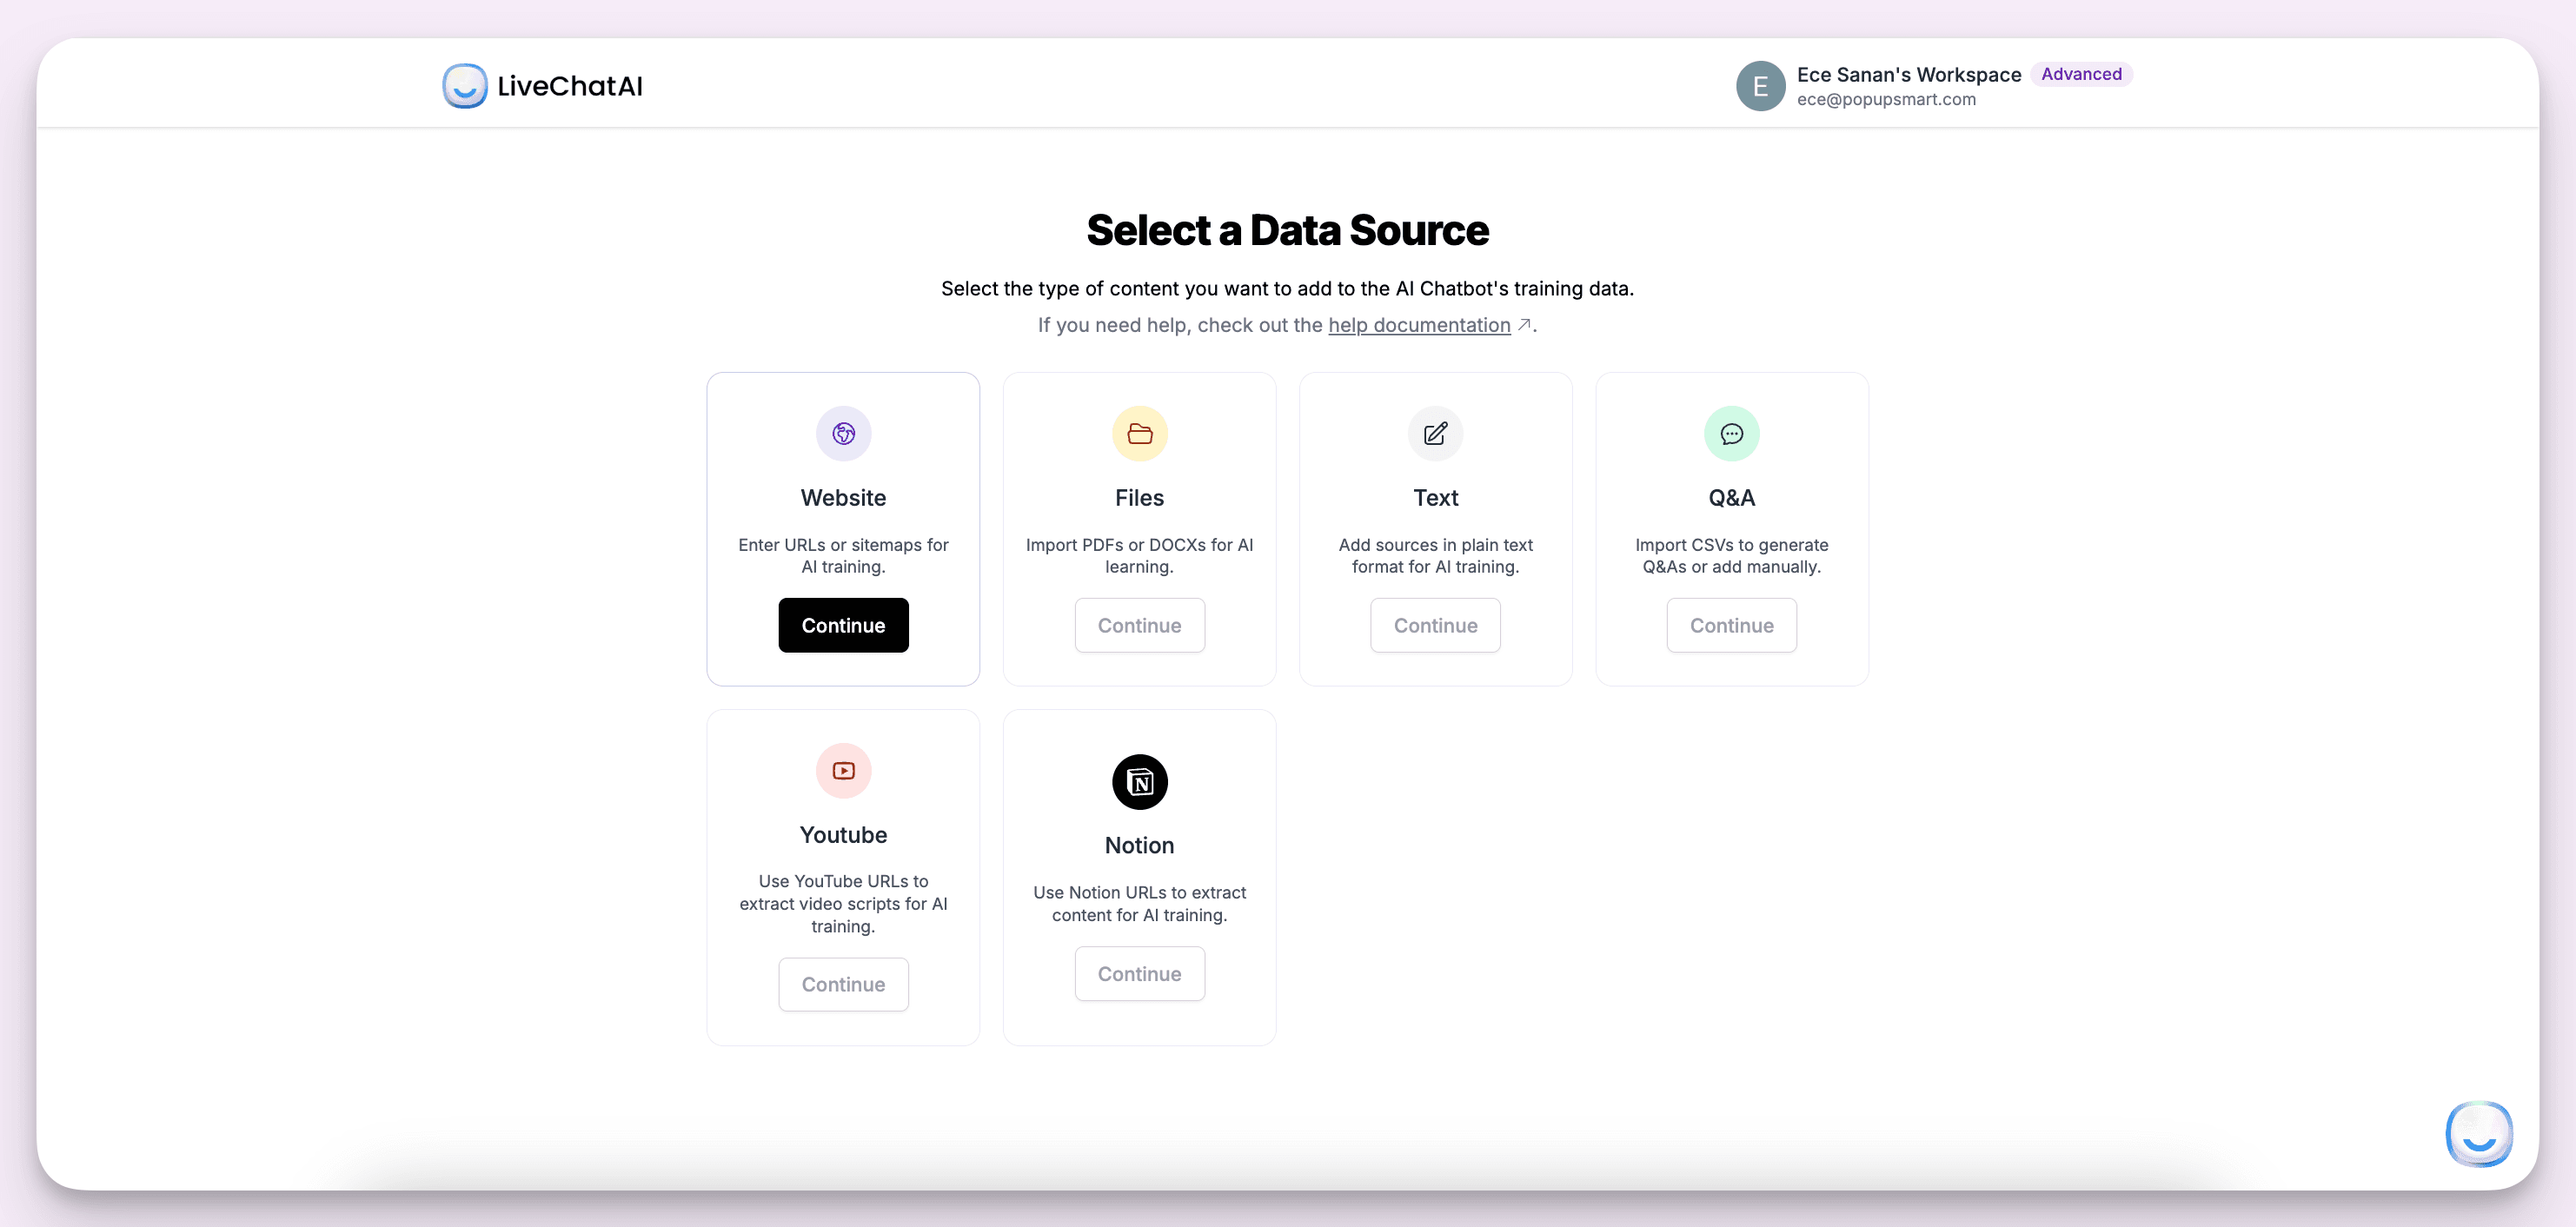Click 'Enter URLs or sitemaps for AI training' description
Viewport: 2576px width, 1227px height.
click(x=843, y=555)
